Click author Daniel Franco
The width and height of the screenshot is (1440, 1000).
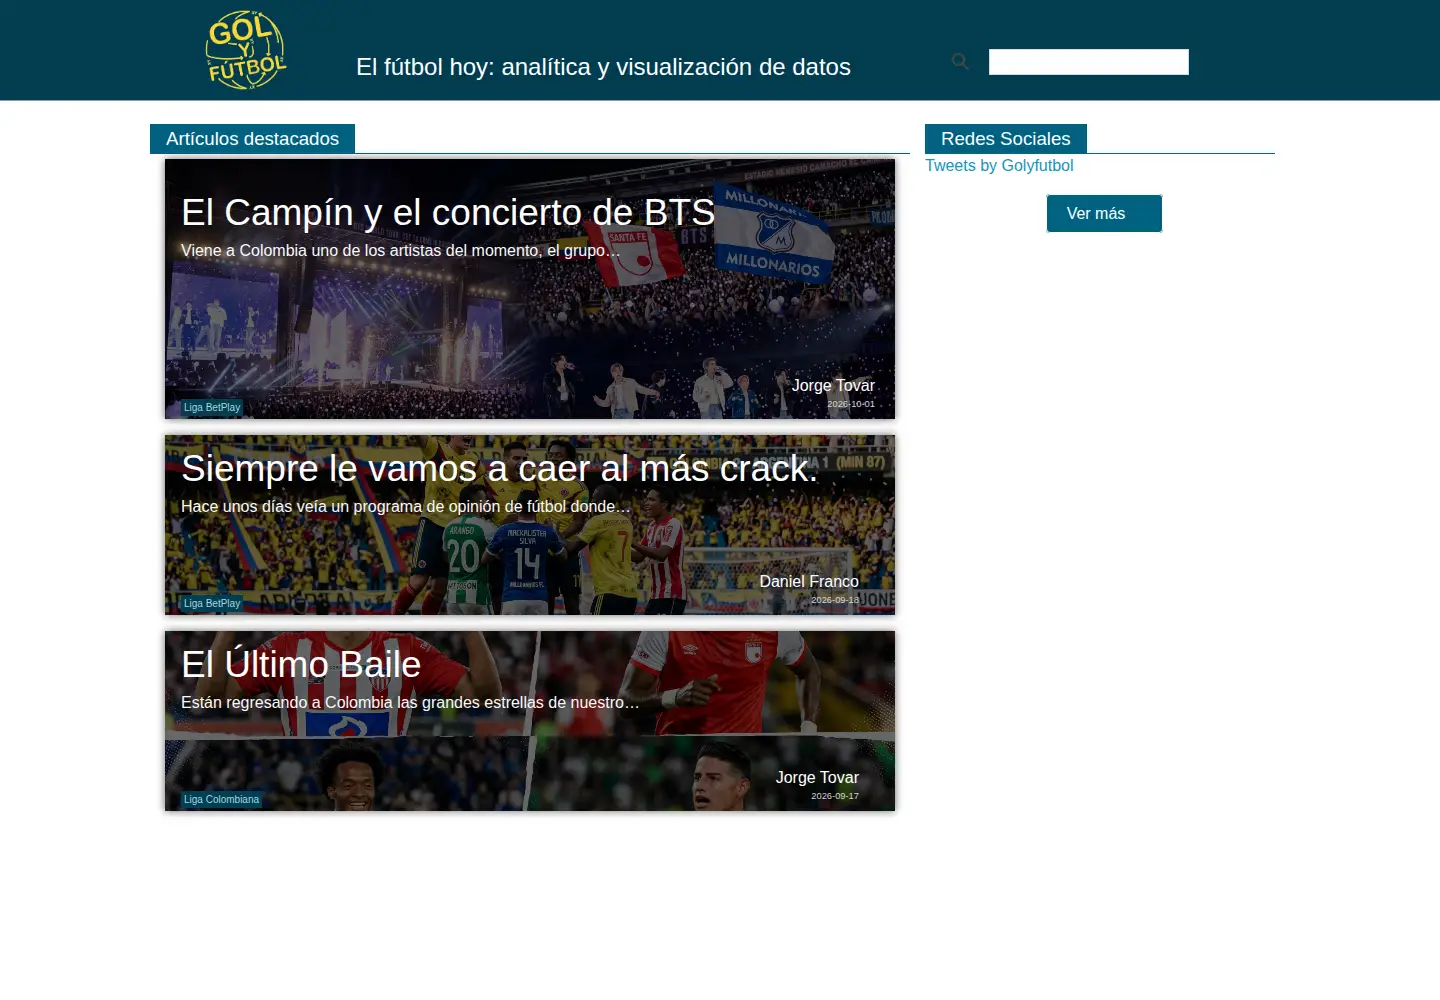click(809, 582)
